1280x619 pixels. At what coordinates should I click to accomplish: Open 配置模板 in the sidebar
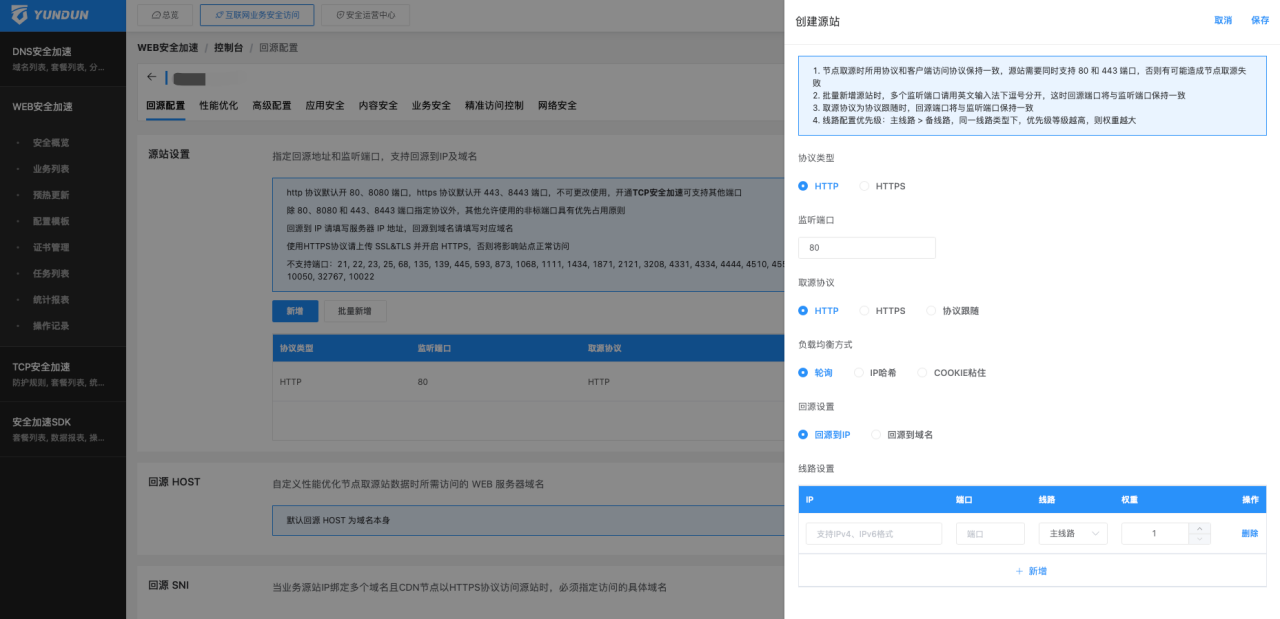tap(51, 221)
